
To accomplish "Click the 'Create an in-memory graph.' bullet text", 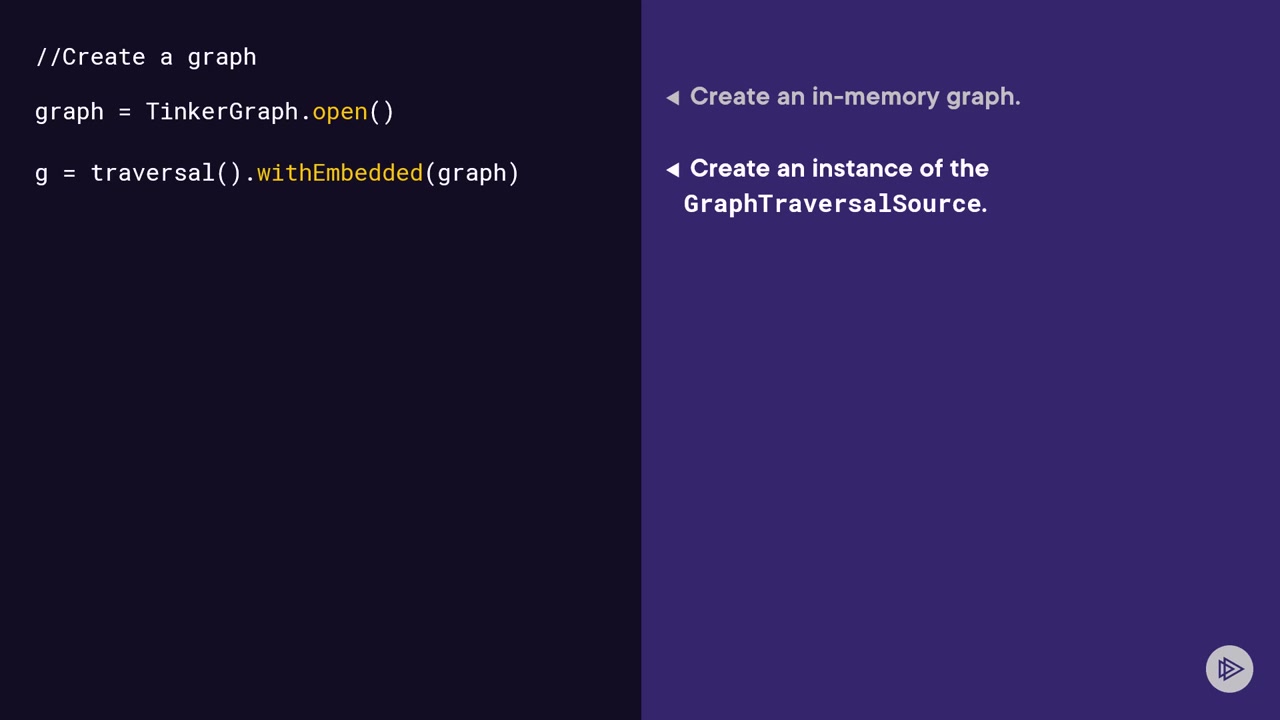I will click(x=855, y=97).
